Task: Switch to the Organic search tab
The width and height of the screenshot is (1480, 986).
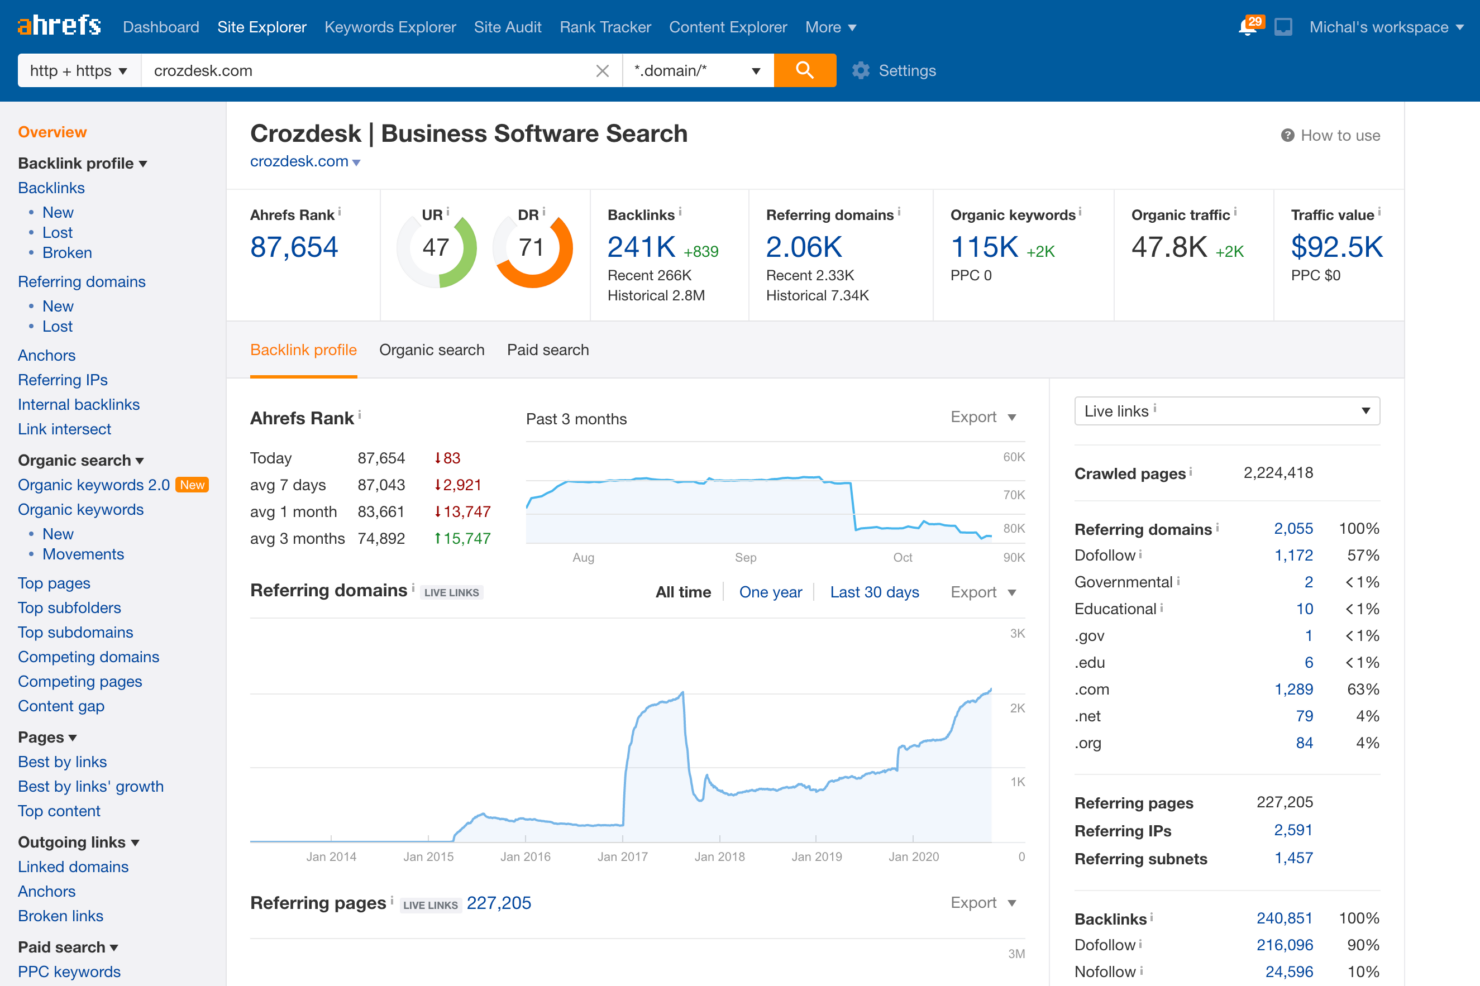Action: click(x=431, y=350)
